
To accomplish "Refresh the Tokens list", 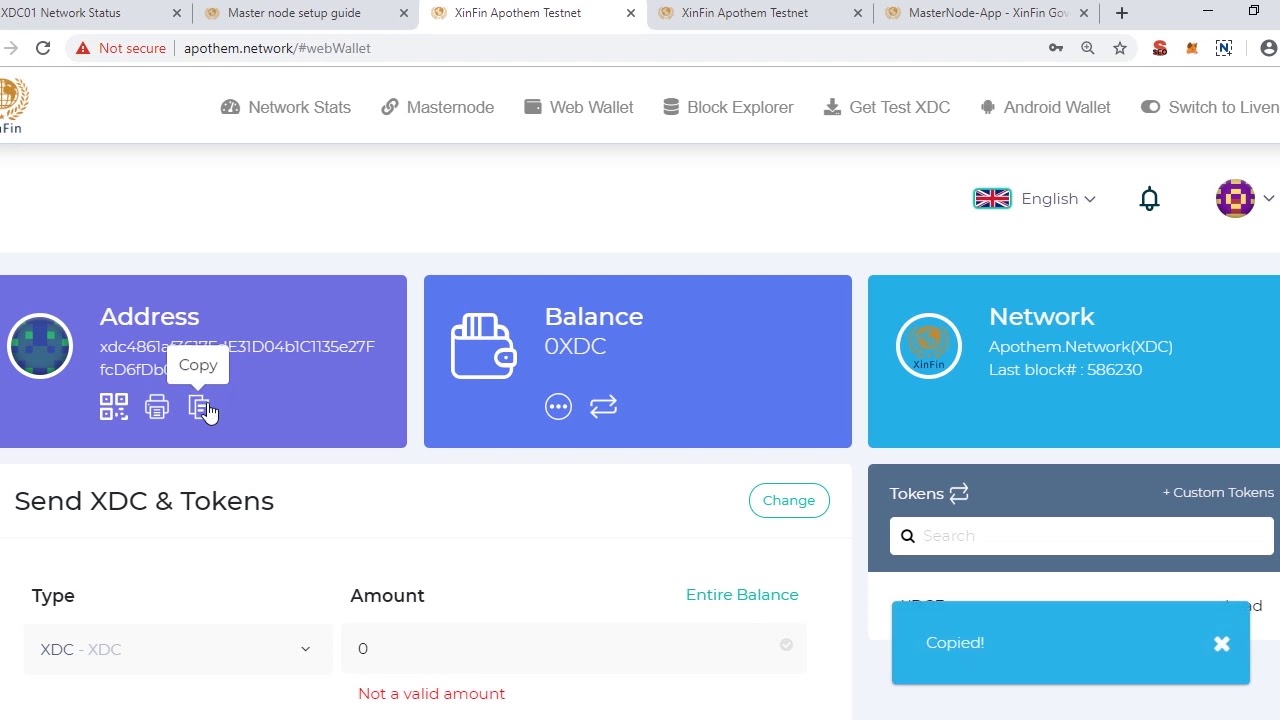I will 959,493.
